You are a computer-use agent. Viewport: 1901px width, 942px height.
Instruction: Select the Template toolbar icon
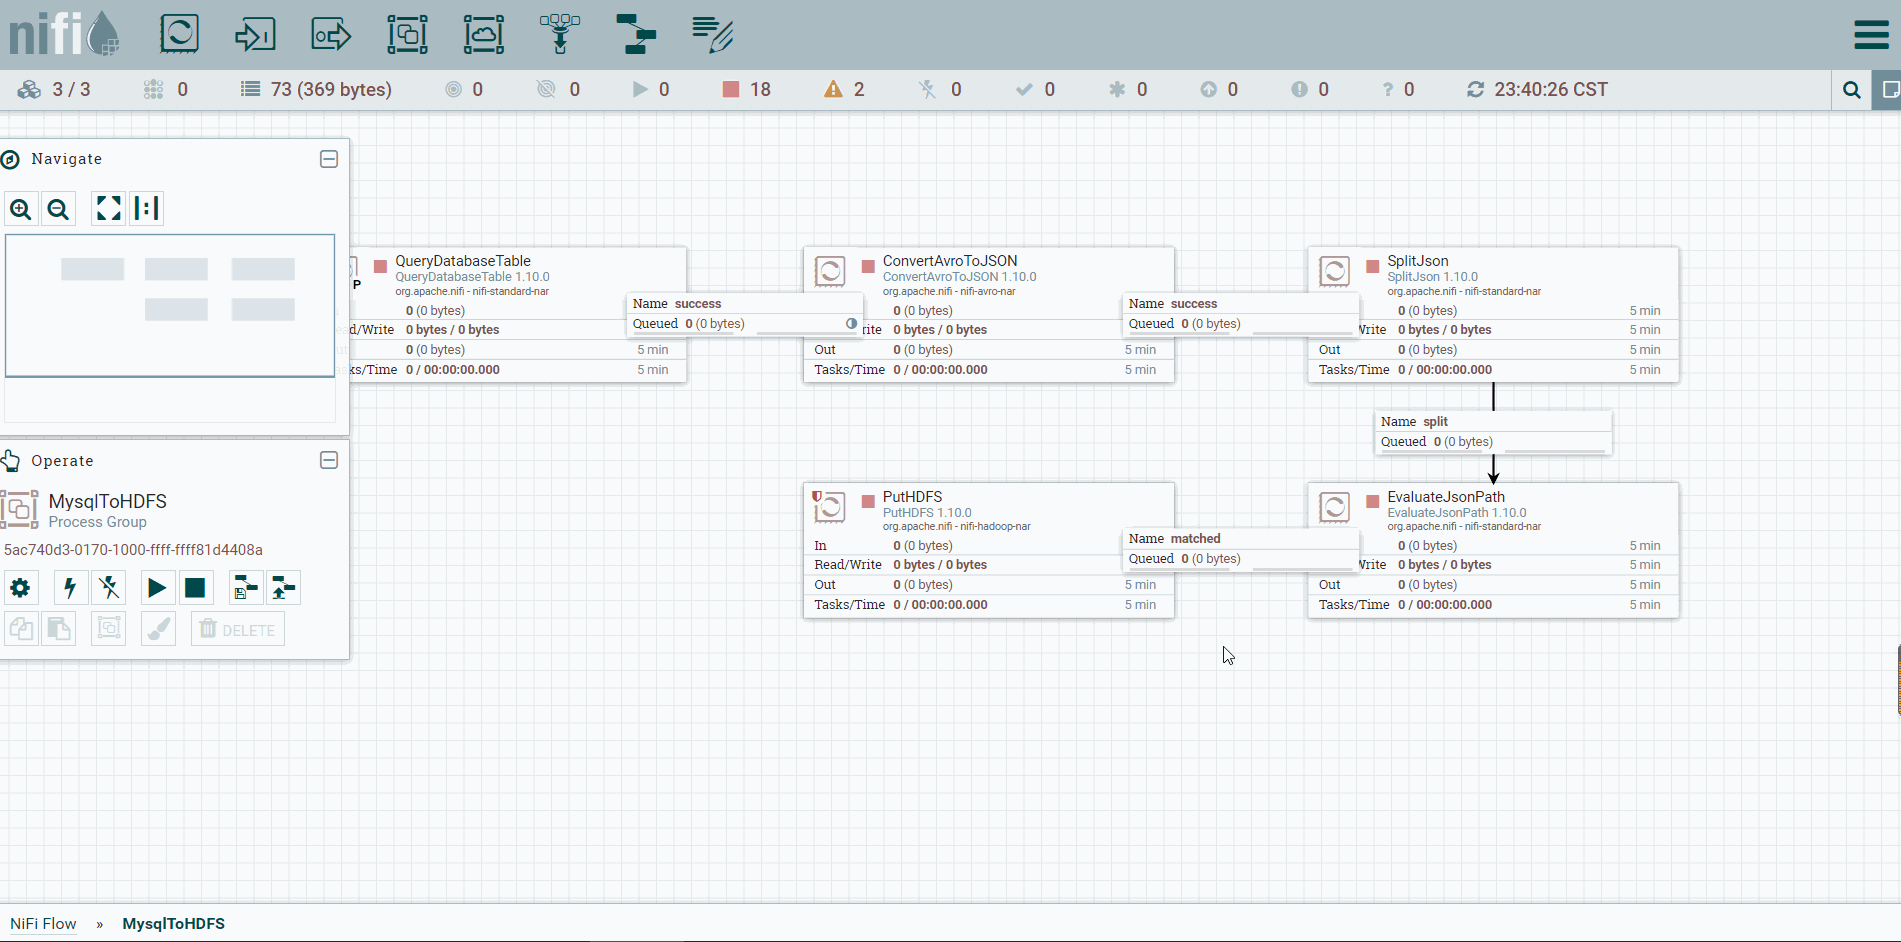(x=636, y=35)
